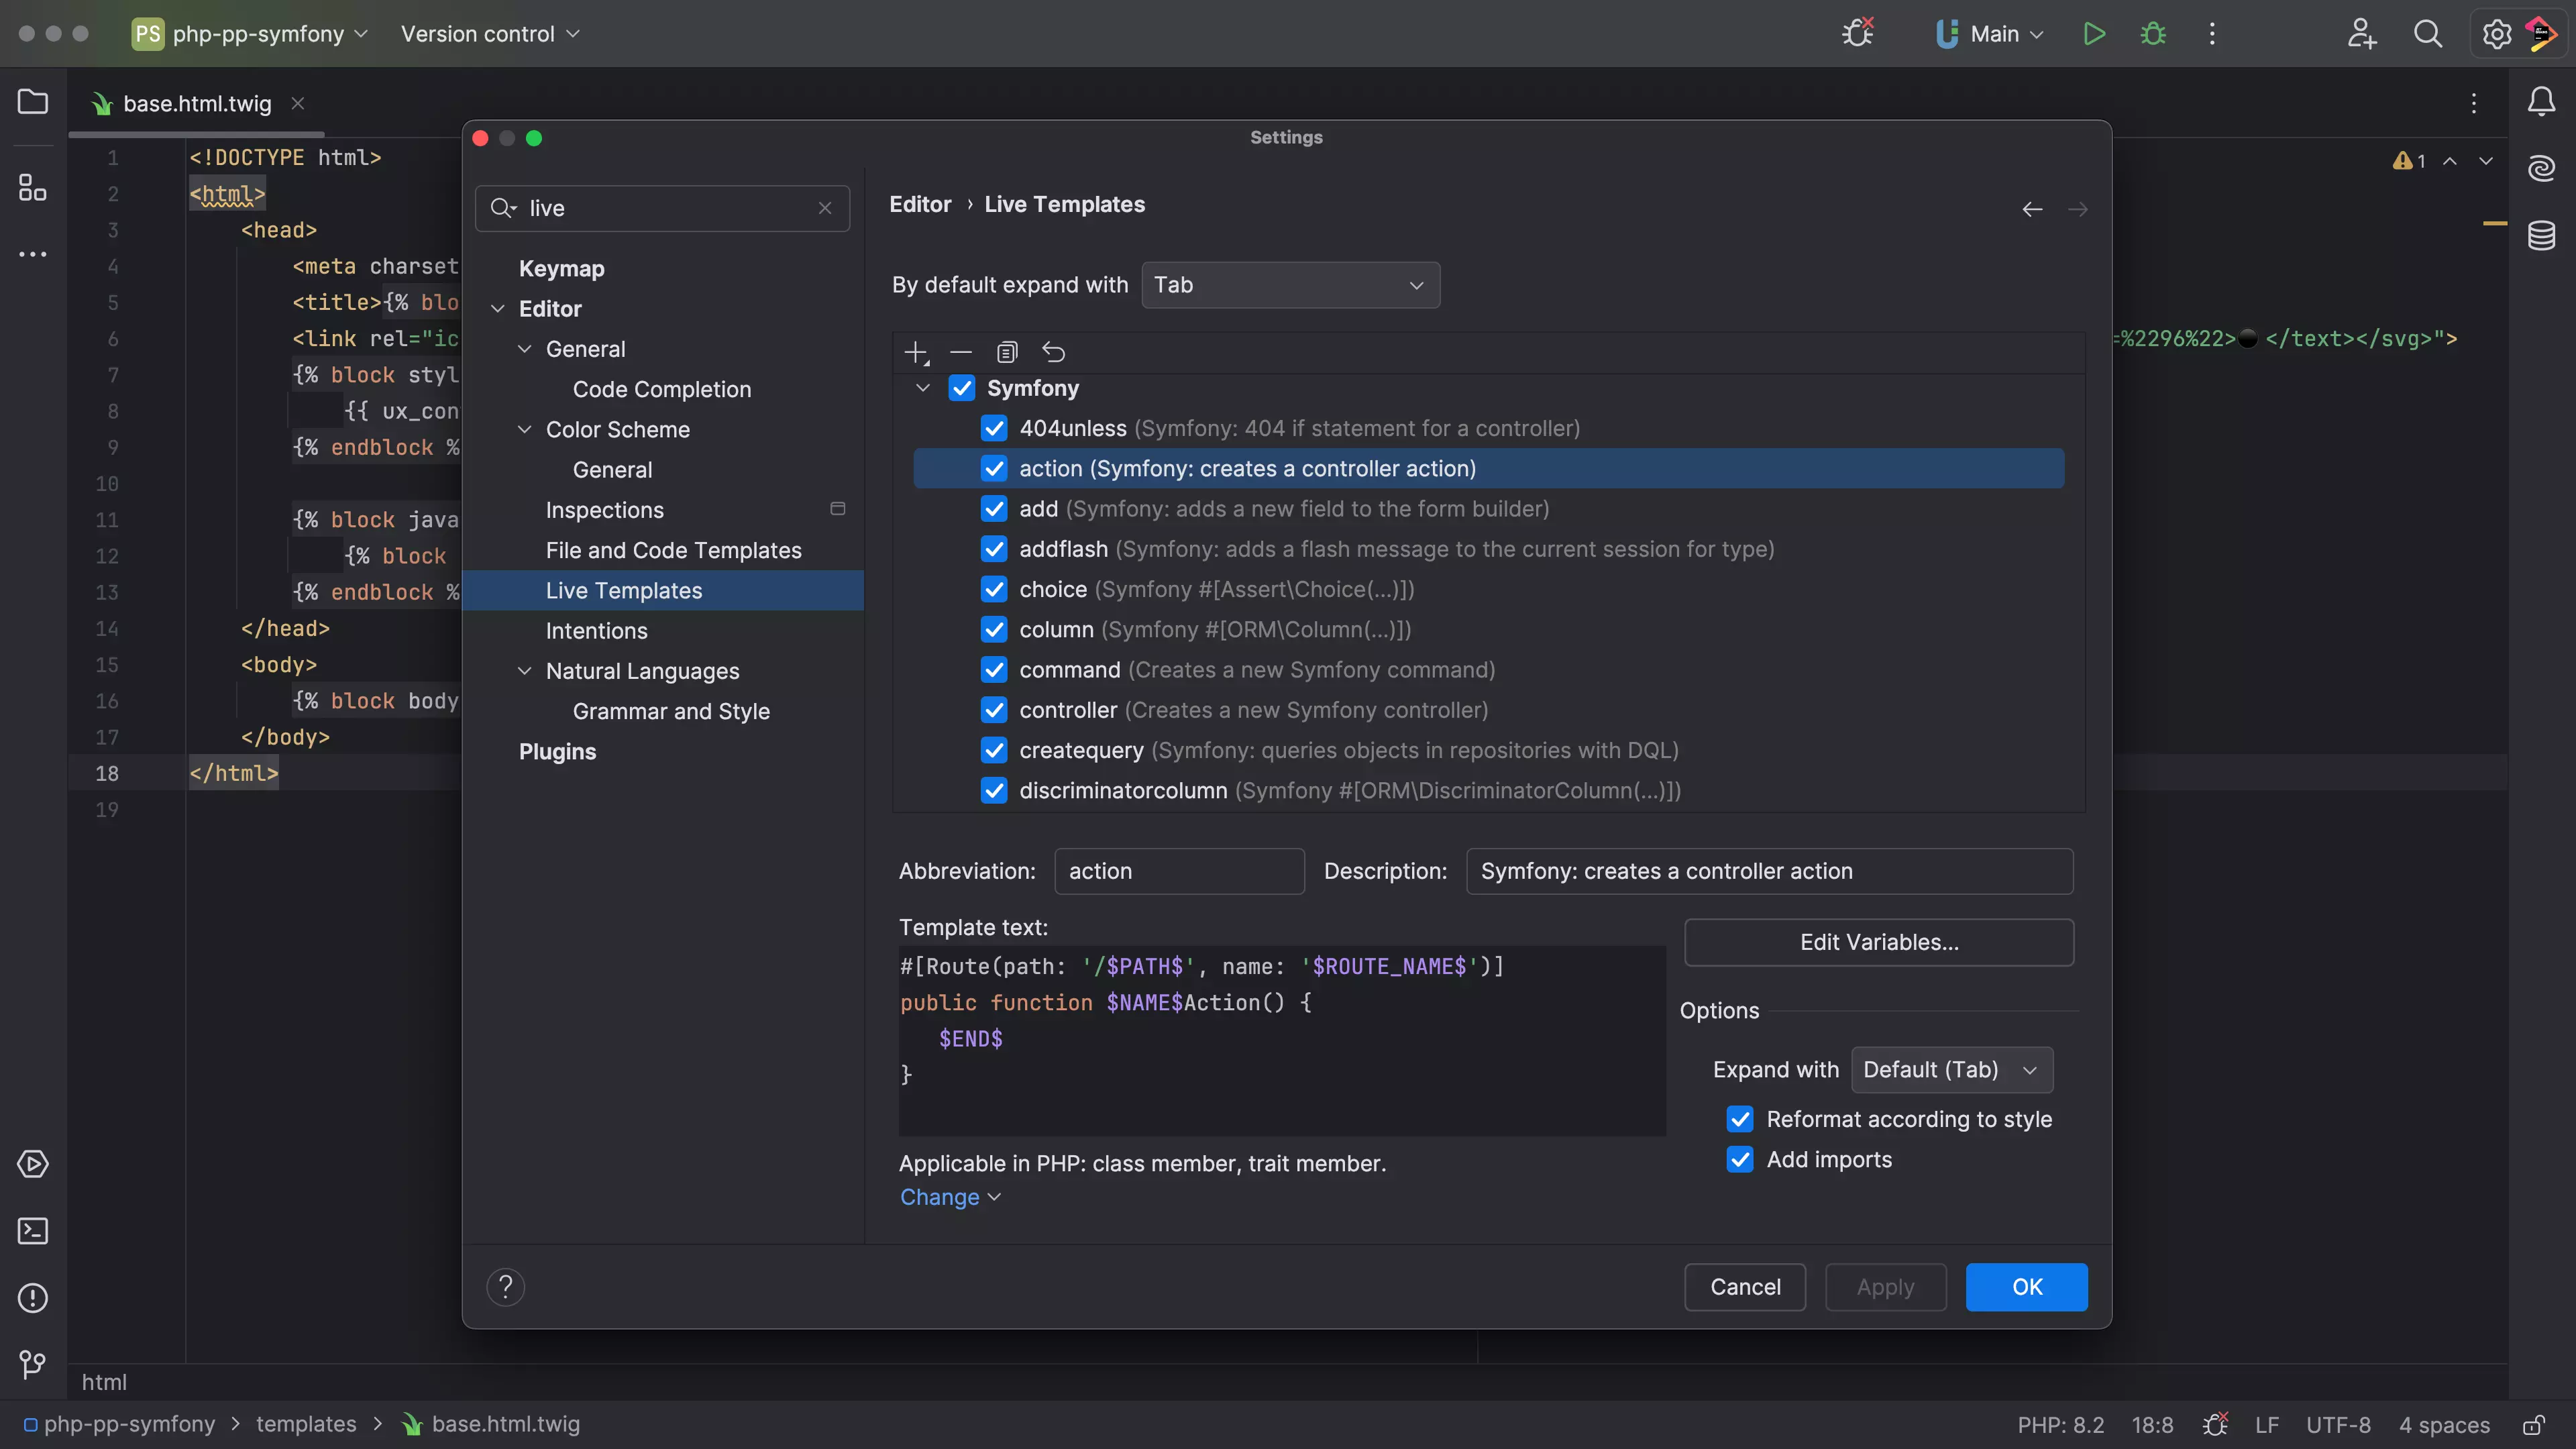Open the Database tool window
This screenshot has width=2576, height=1449.
pyautogui.click(x=2542, y=236)
